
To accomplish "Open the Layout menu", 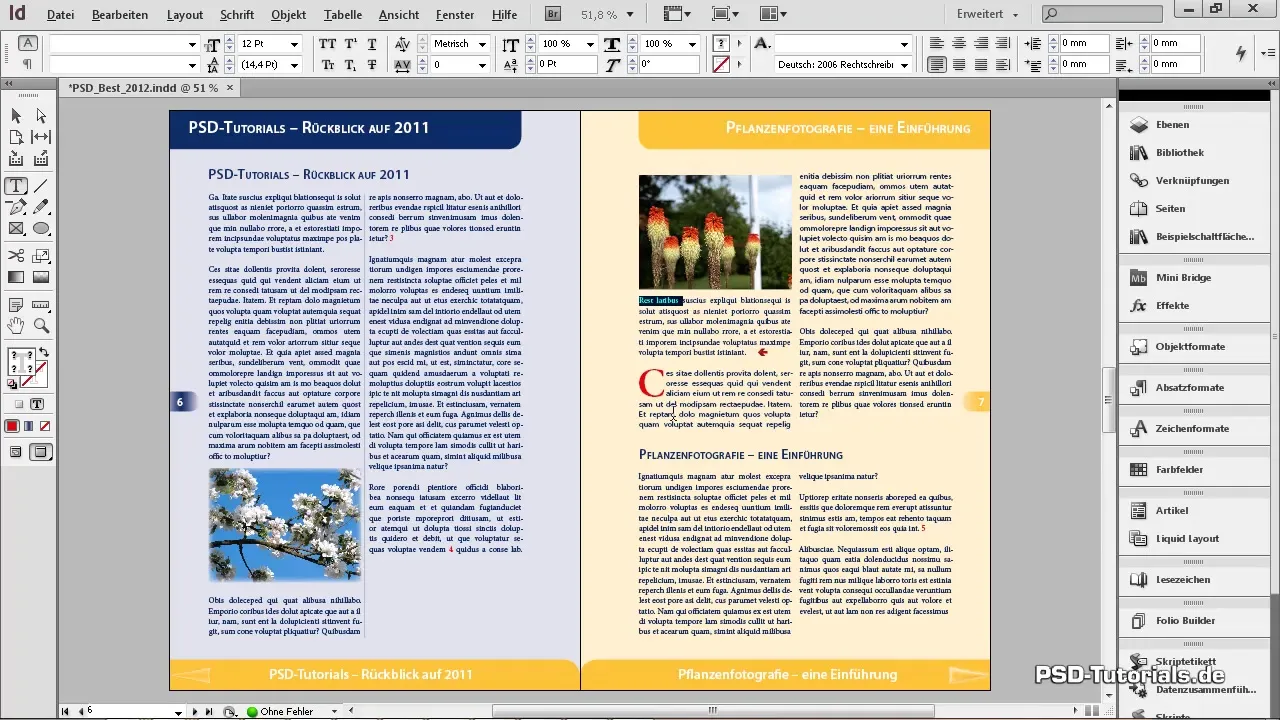I will coord(185,15).
